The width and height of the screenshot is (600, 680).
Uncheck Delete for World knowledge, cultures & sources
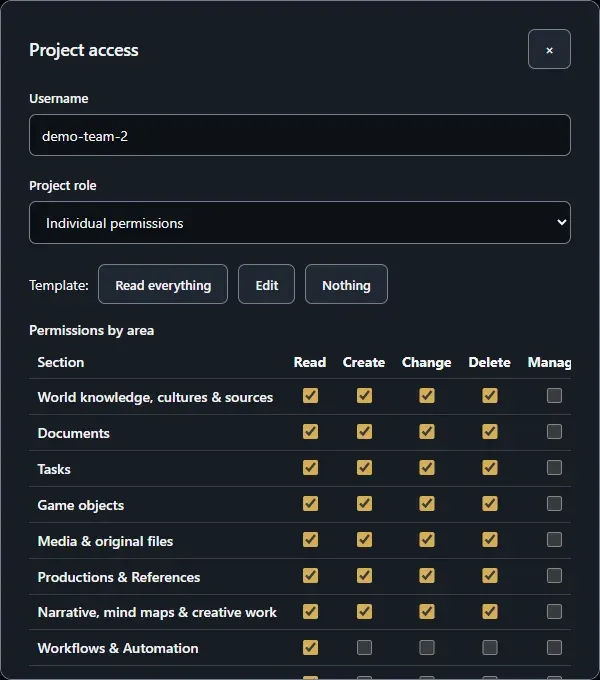490,396
